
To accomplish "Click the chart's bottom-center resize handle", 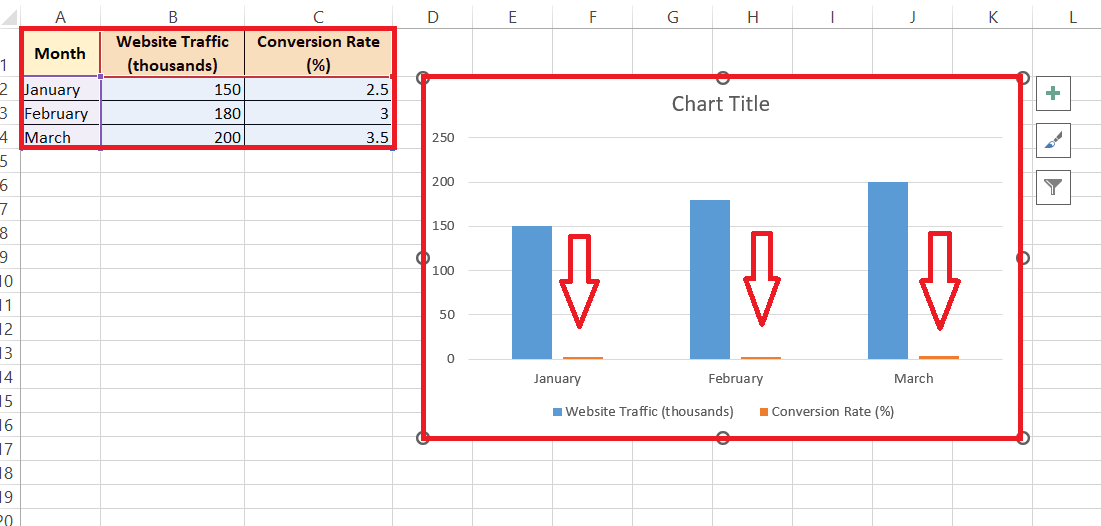I will tap(723, 438).
